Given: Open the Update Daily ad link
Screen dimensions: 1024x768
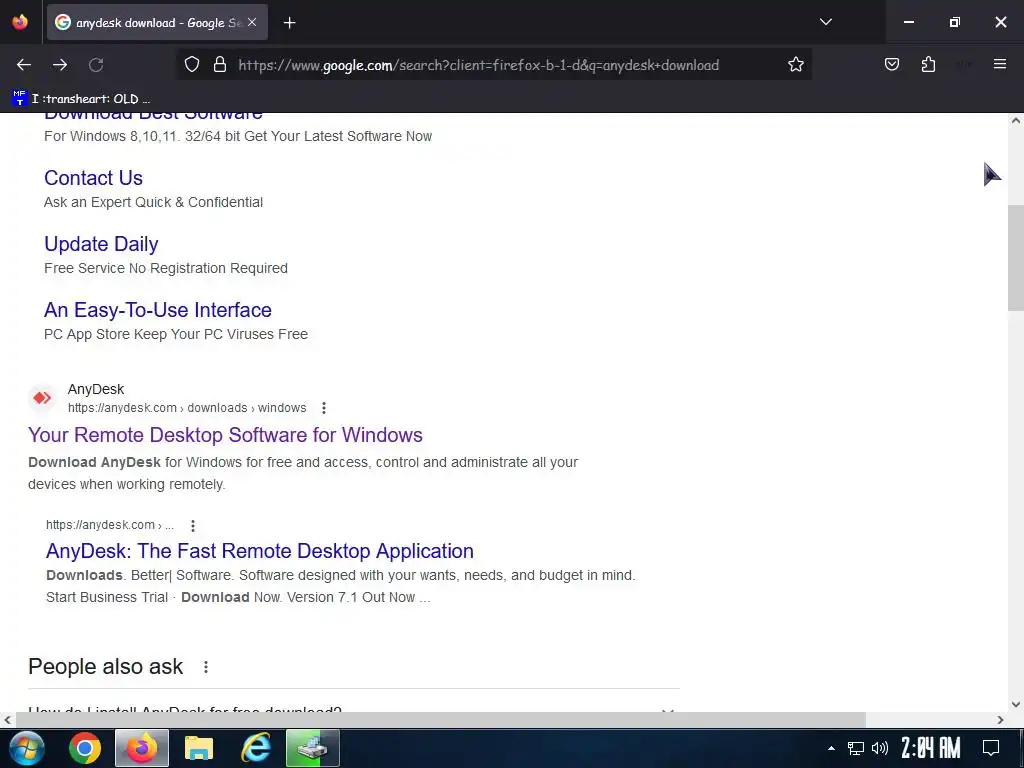Looking at the screenshot, I should [x=101, y=244].
